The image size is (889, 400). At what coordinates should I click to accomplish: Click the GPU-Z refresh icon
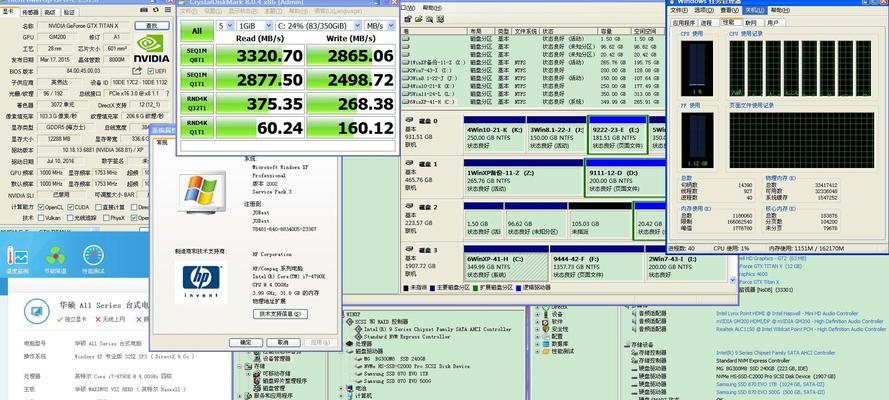click(158, 12)
